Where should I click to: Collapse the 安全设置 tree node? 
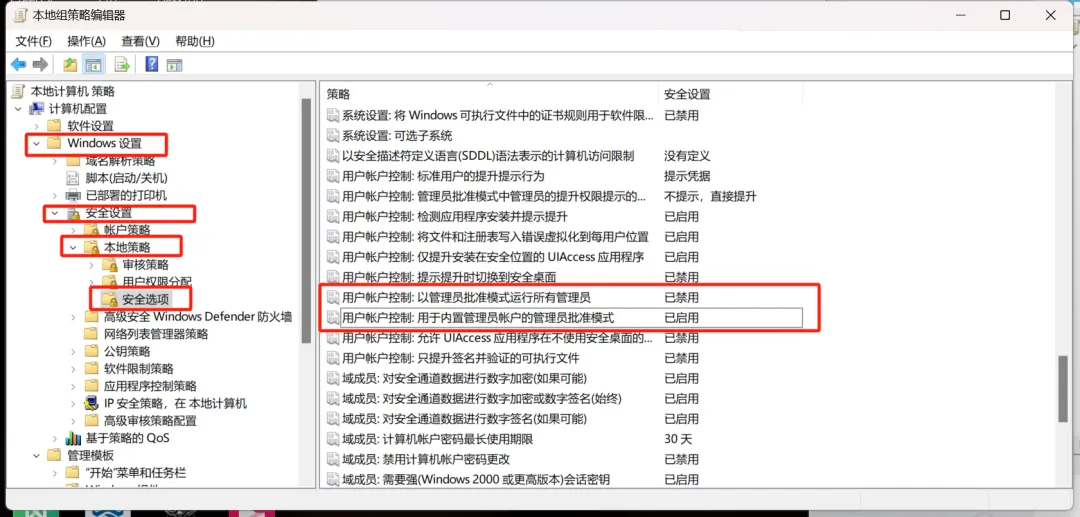[54, 213]
